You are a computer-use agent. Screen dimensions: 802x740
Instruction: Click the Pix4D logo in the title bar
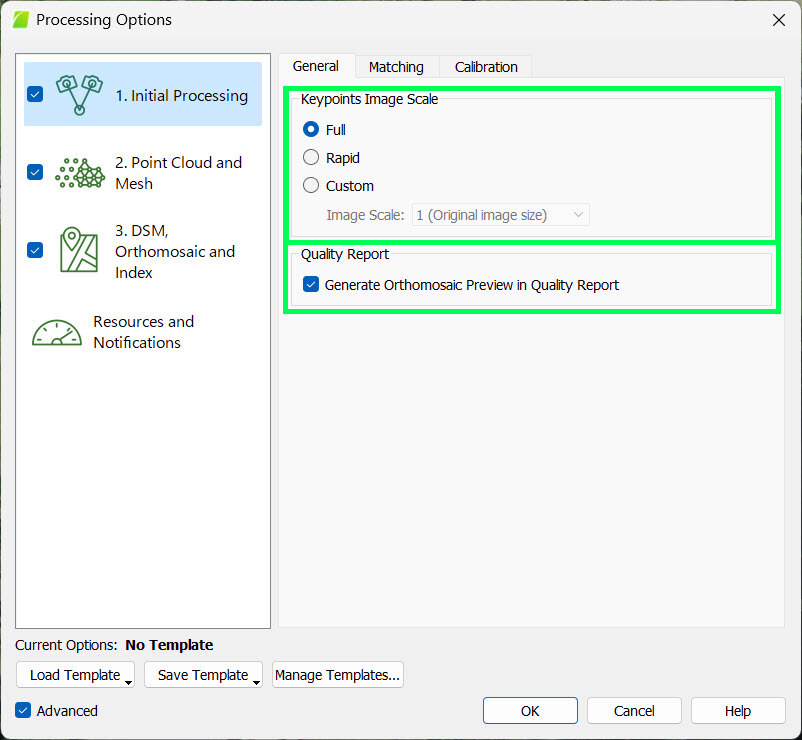(x=20, y=19)
